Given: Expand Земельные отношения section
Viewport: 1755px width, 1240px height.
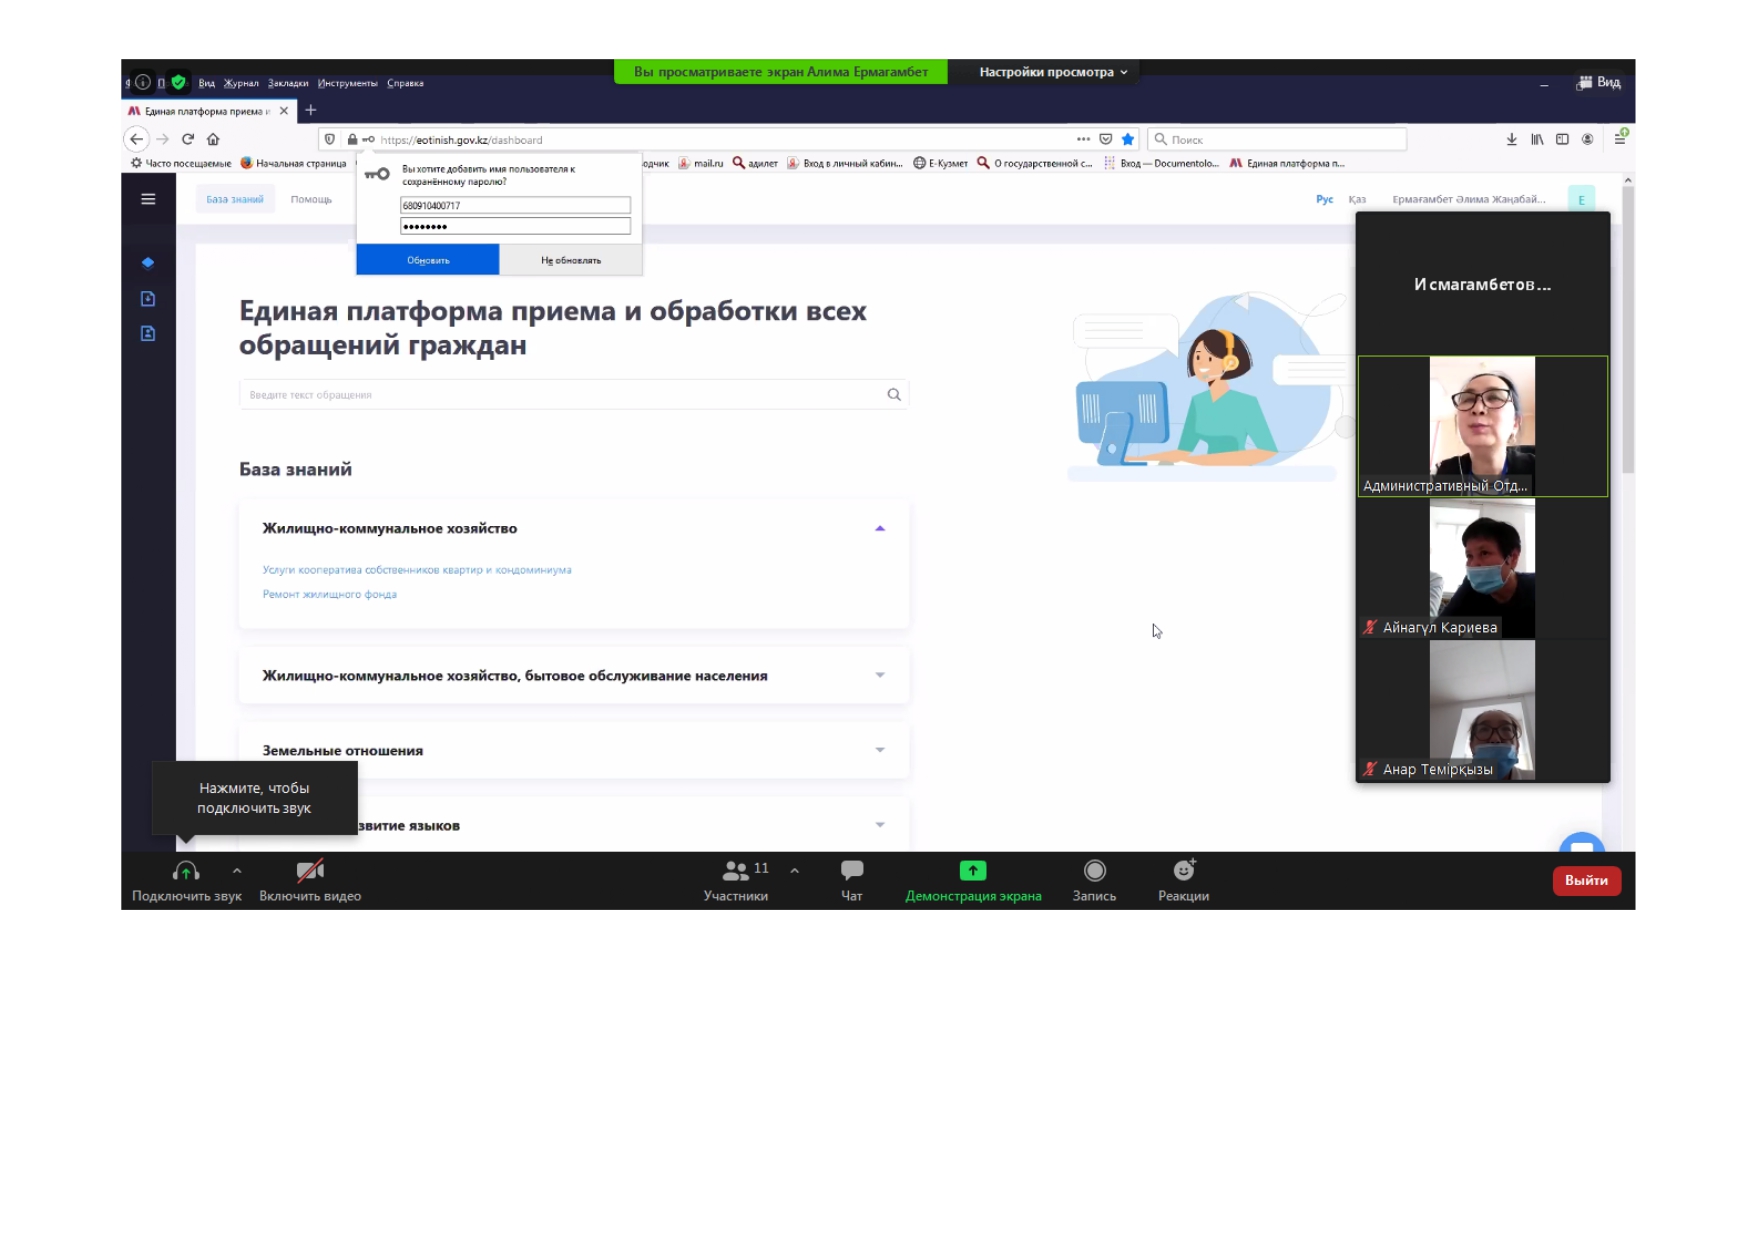Looking at the screenshot, I should [880, 750].
